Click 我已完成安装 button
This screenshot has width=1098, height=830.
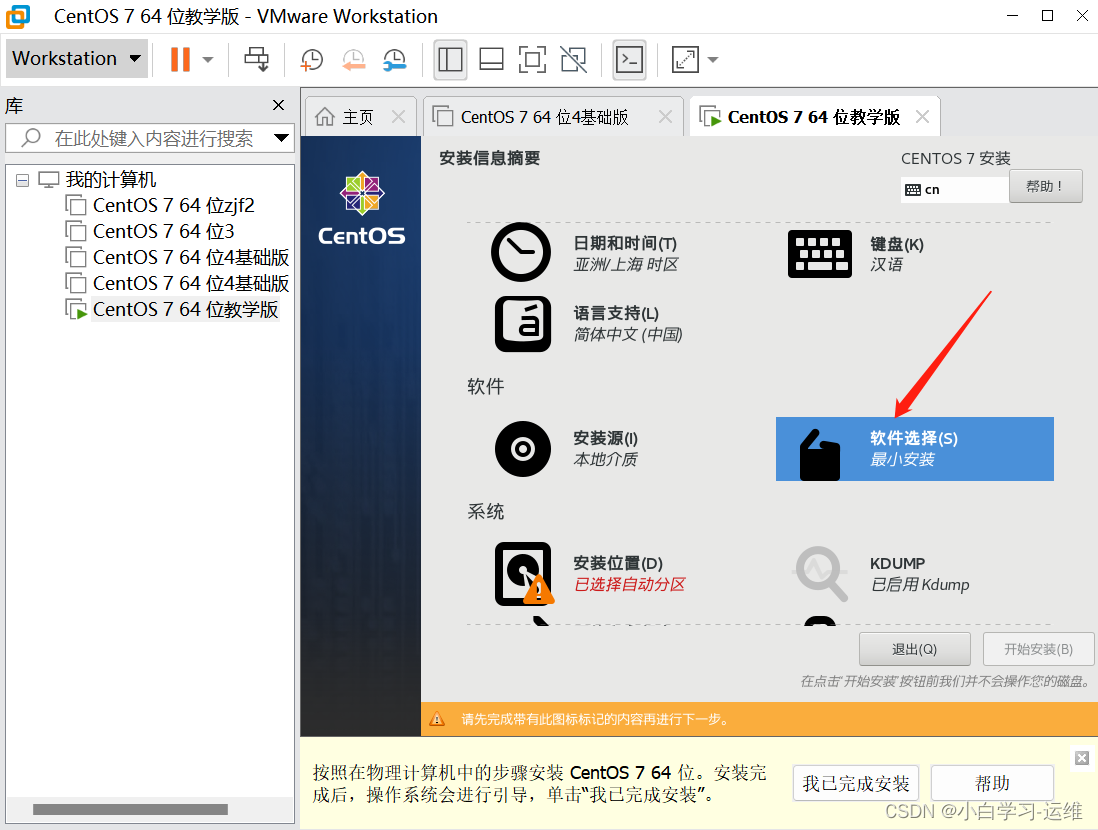(856, 783)
